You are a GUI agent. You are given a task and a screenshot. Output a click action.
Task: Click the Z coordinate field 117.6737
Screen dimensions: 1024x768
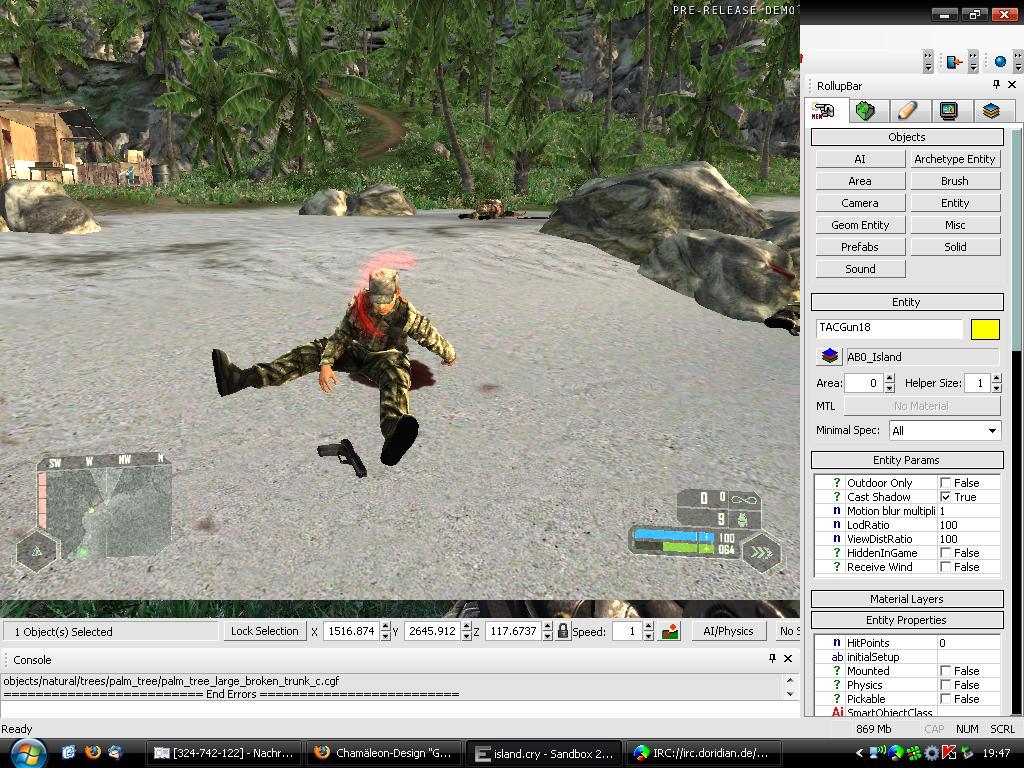point(513,631)
